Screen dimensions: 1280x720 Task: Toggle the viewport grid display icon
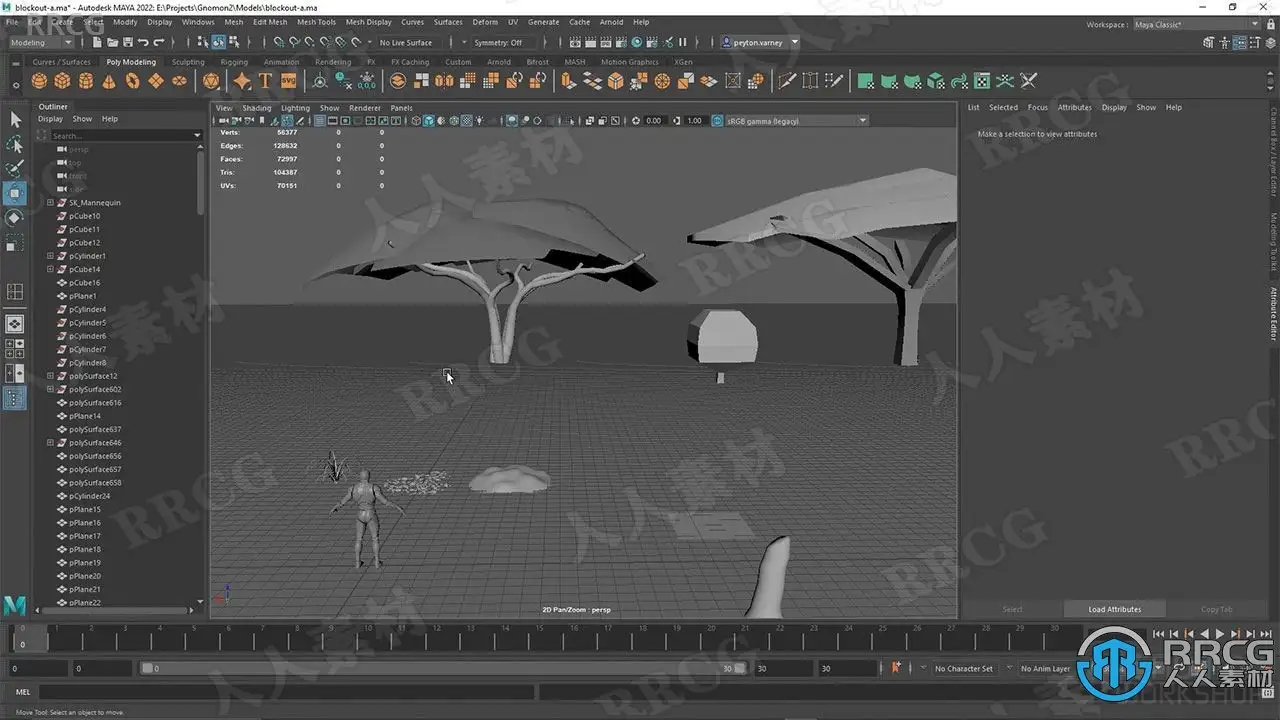(320, 121)
